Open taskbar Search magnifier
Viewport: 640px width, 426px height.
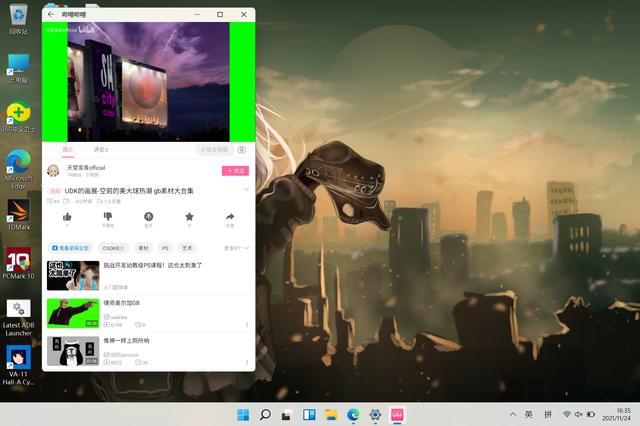coord(265,415)
